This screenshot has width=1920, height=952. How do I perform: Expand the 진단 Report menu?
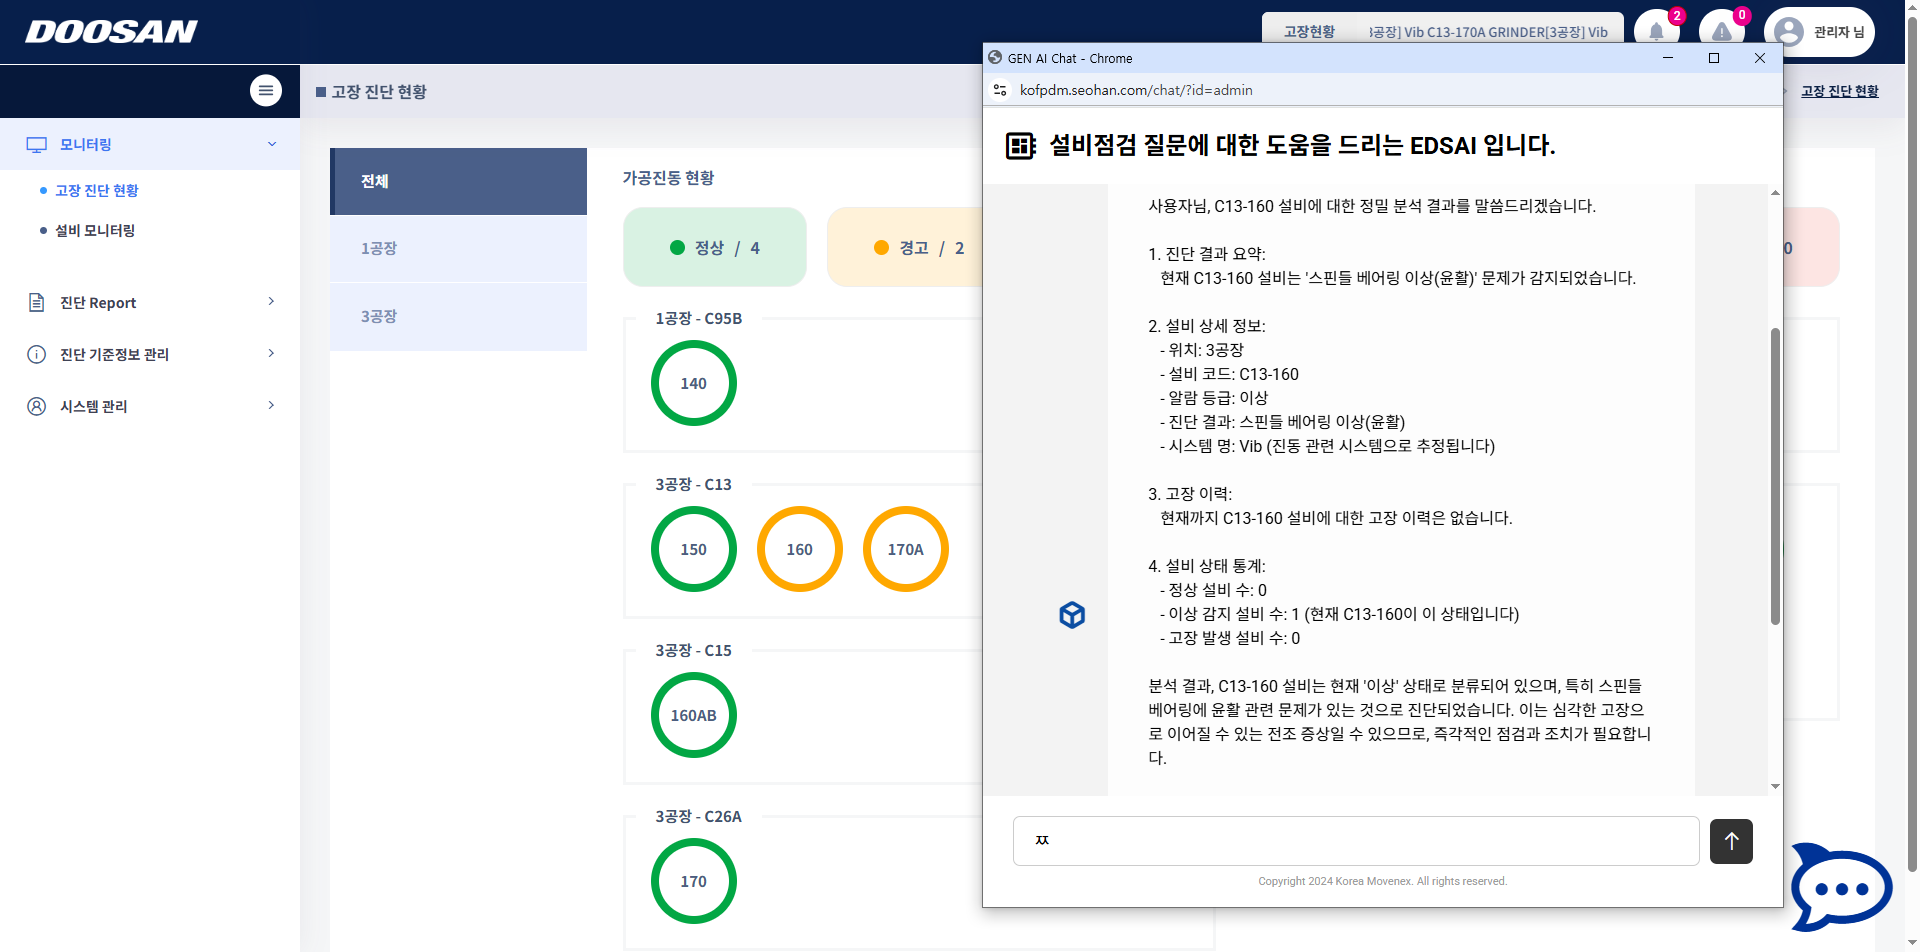(x=150, y=302)
